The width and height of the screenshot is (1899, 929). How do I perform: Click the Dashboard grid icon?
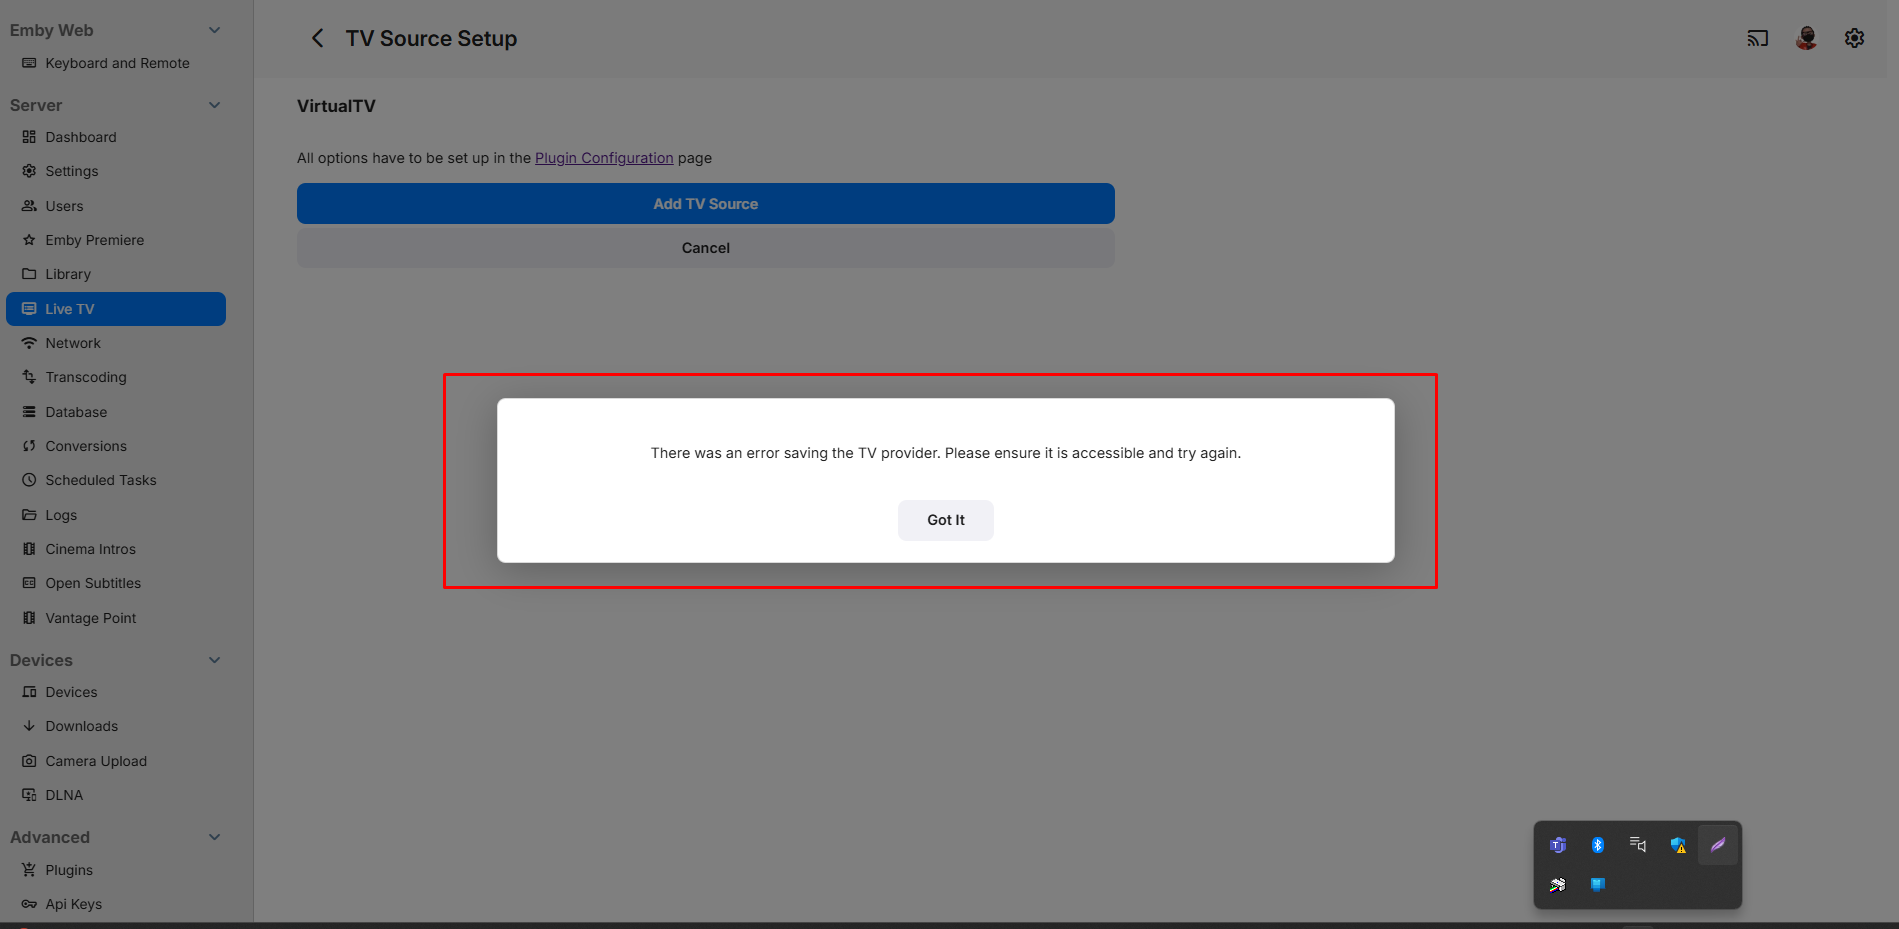tap(29, 137)
